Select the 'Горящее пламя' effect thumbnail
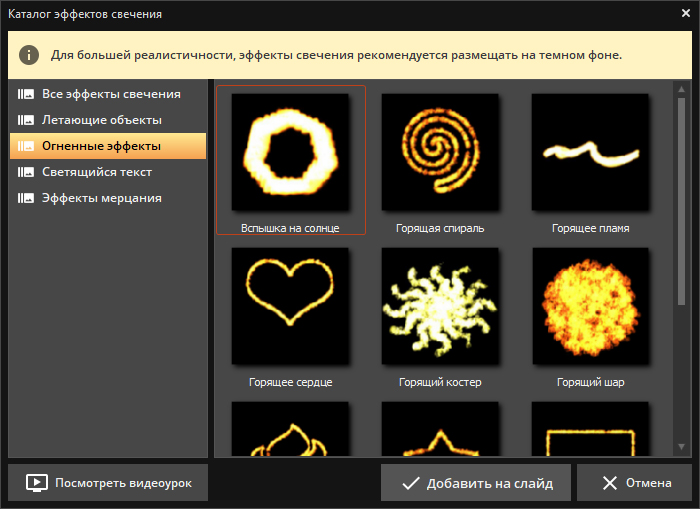 coord(590,152)
